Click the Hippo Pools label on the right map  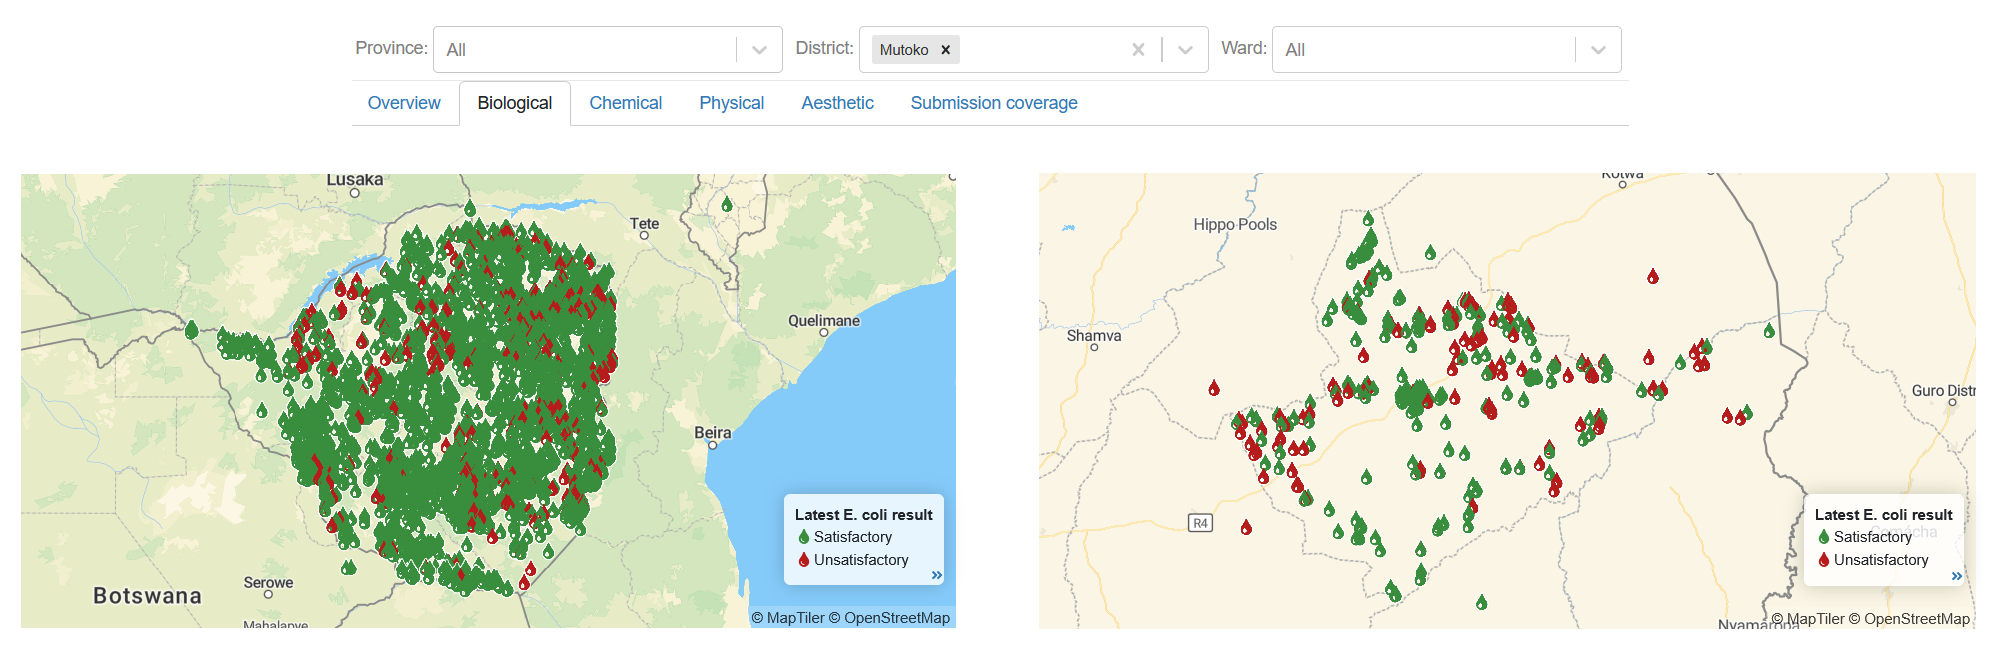1235,225
